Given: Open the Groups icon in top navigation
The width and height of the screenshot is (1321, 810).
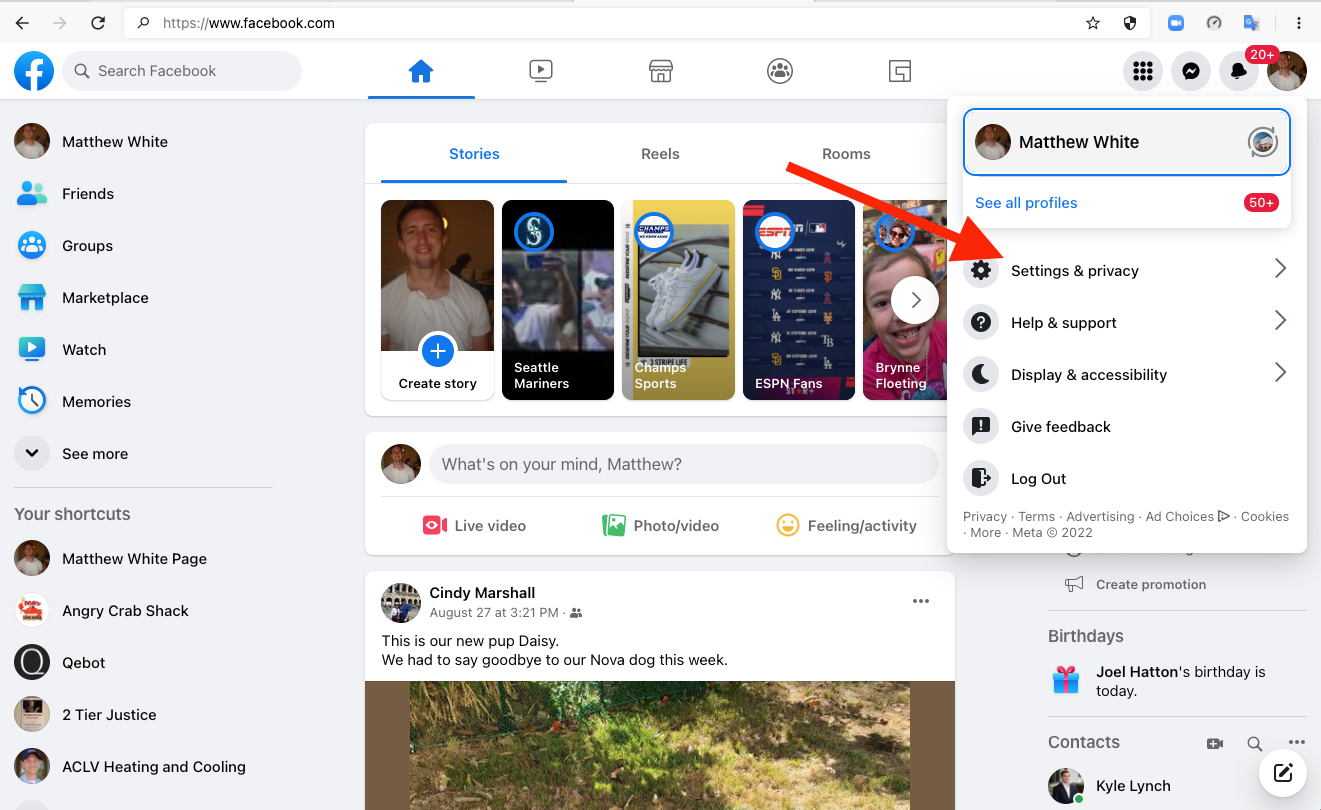Looking at the screenshot, I should coord(780,71).
